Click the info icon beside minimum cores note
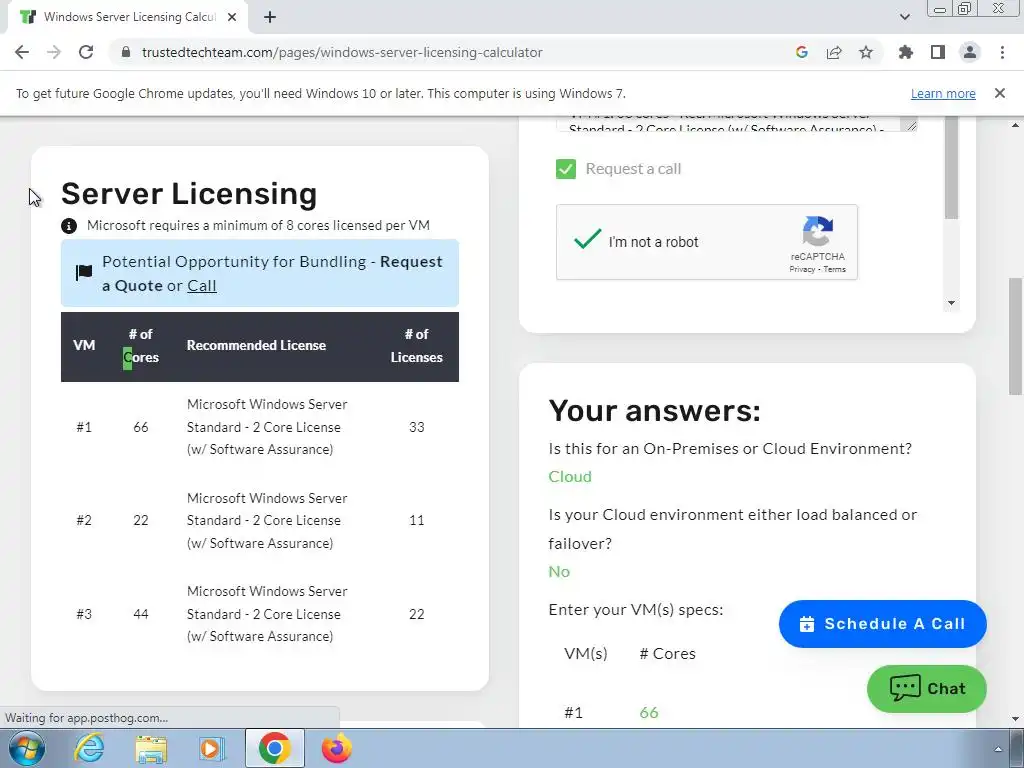This screenshot has height=768, width=1024. (x=69, y=226)
